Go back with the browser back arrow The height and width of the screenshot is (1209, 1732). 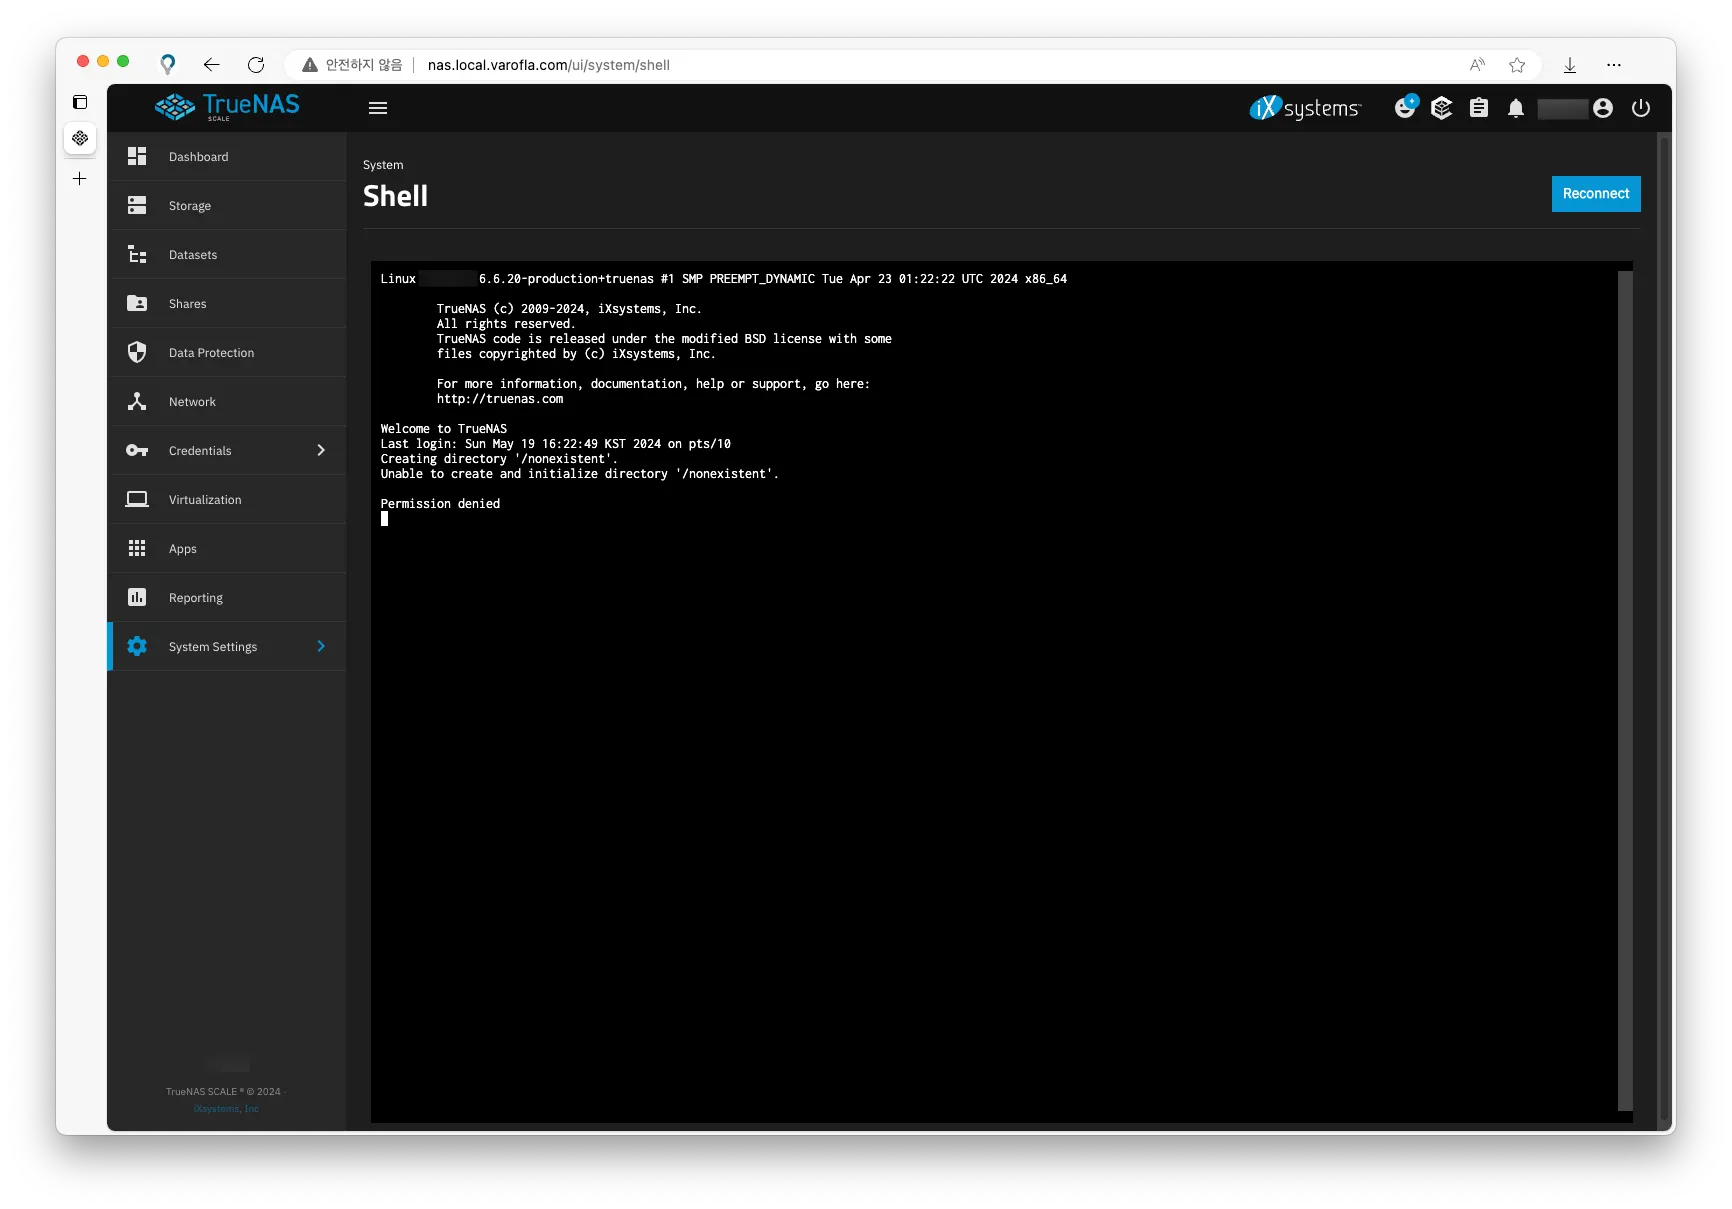211,65
